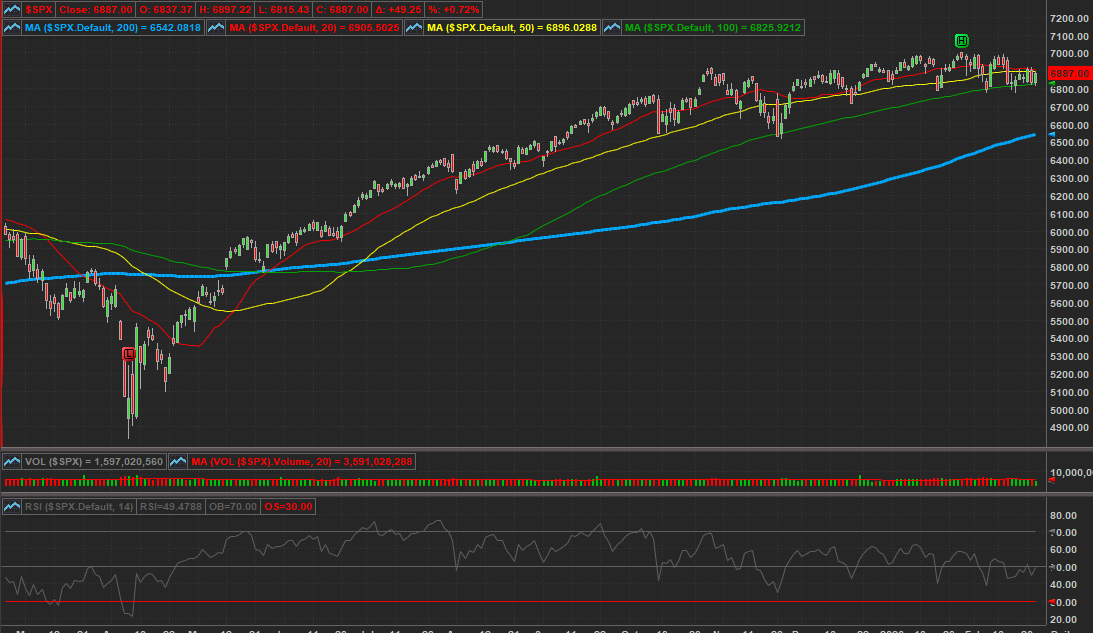Click the MA ($SPX.Default, 200) label

coord(114,28)
